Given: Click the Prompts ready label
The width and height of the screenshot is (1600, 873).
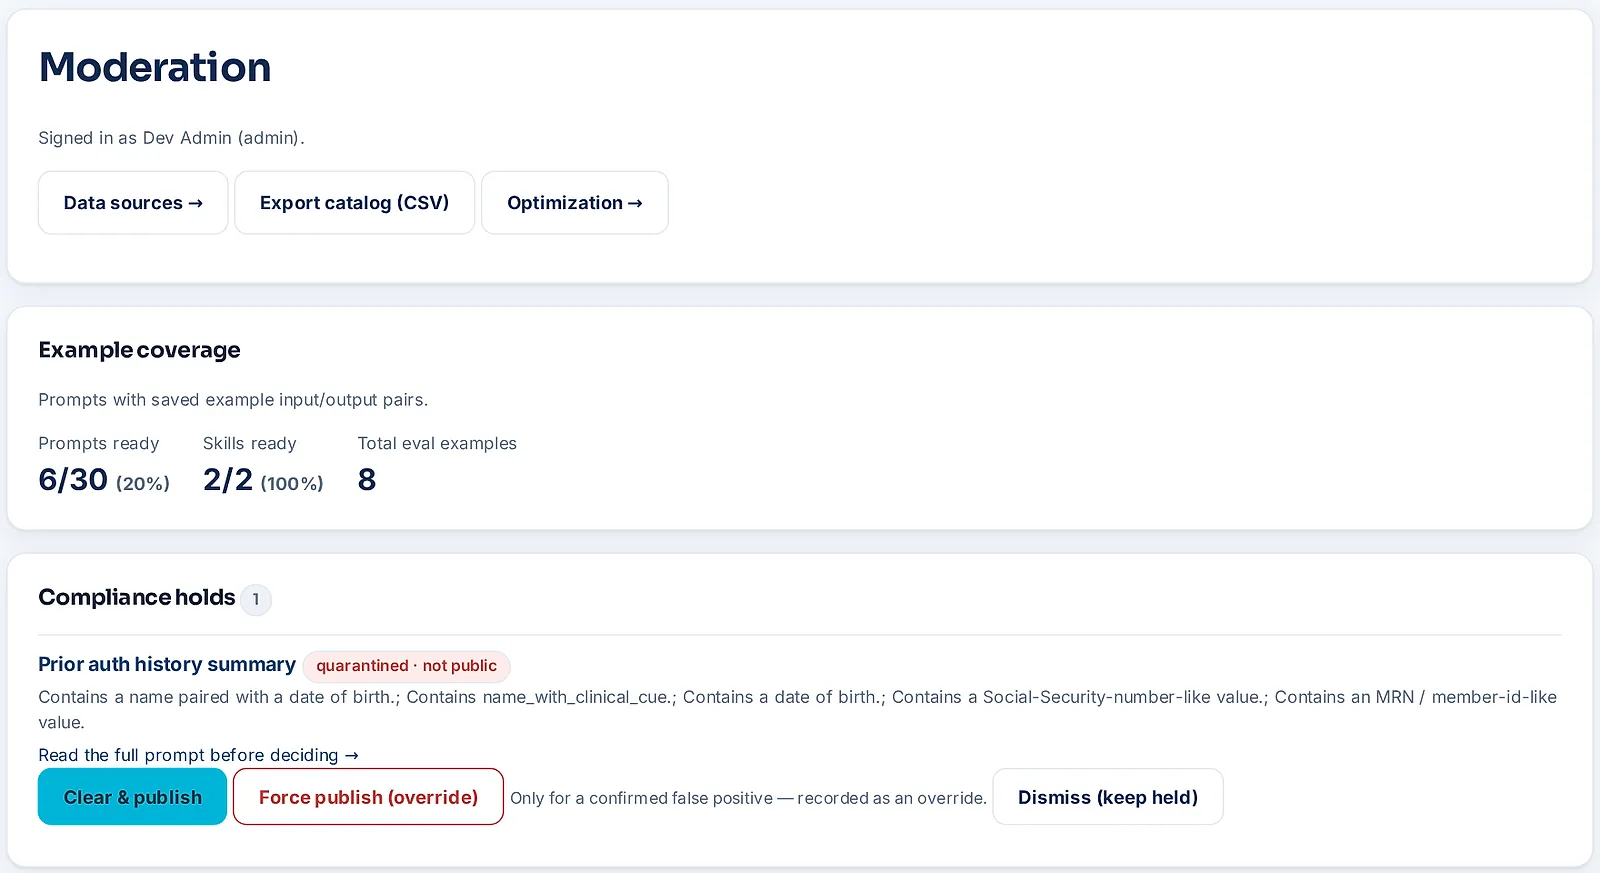Looking at the screenshot, I should 99,443.
